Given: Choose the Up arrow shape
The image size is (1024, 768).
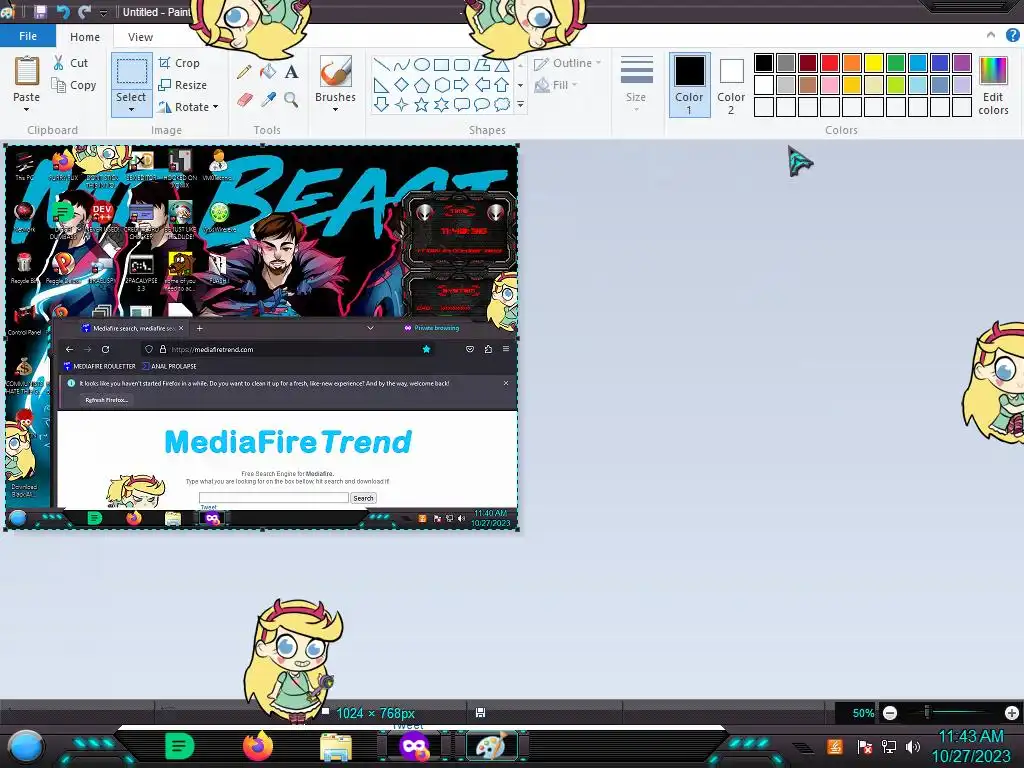Looking at the screenshot, I should (502, 84).
